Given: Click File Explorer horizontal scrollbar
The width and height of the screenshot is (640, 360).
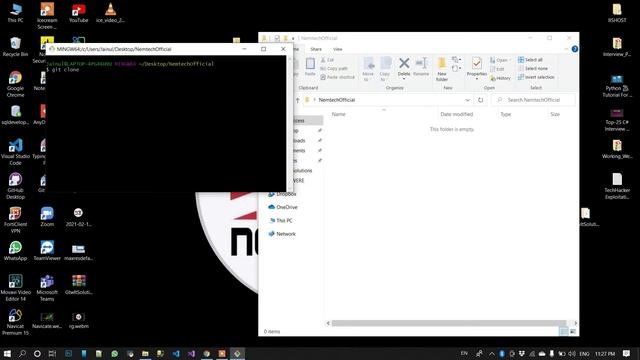Looking at the screenshot, I should click(449, 323).
